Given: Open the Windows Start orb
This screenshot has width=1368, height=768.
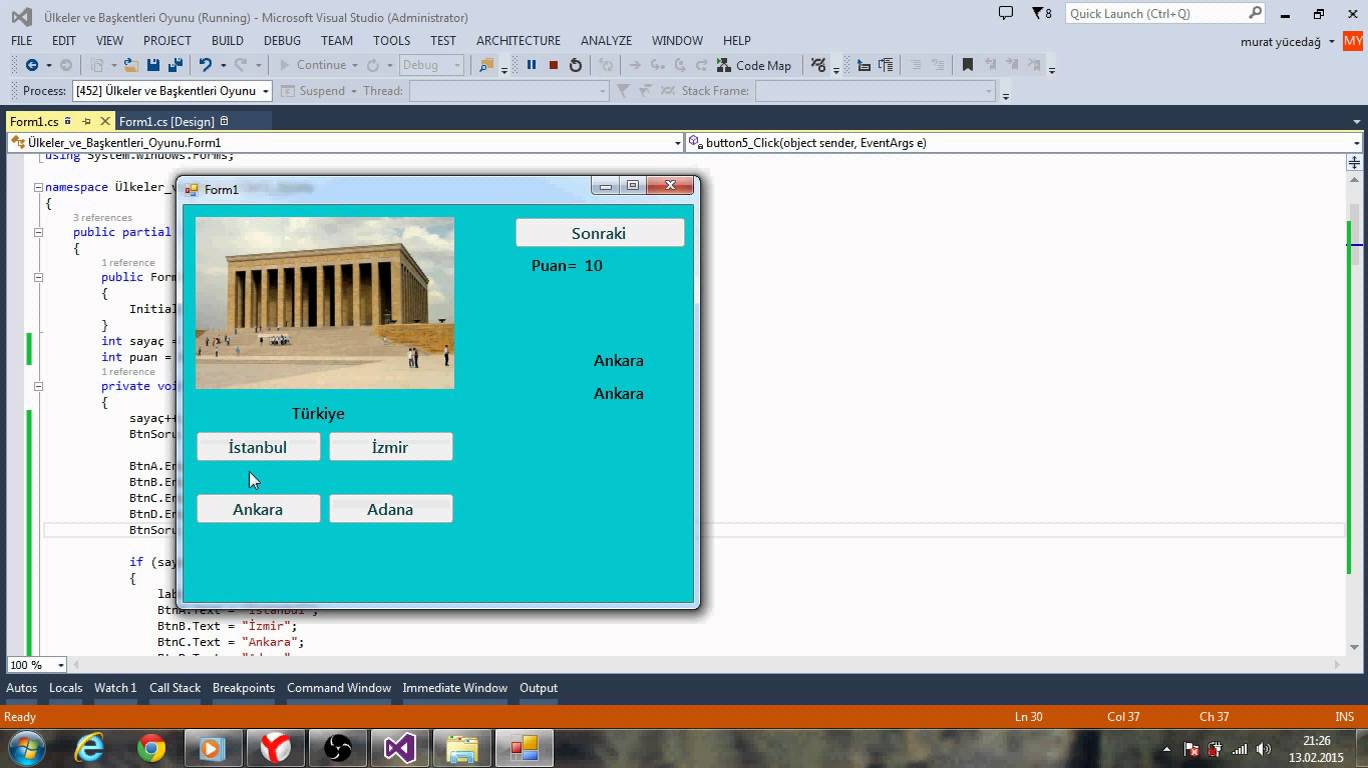Looking at the screenshot, I should coord(27,748).
